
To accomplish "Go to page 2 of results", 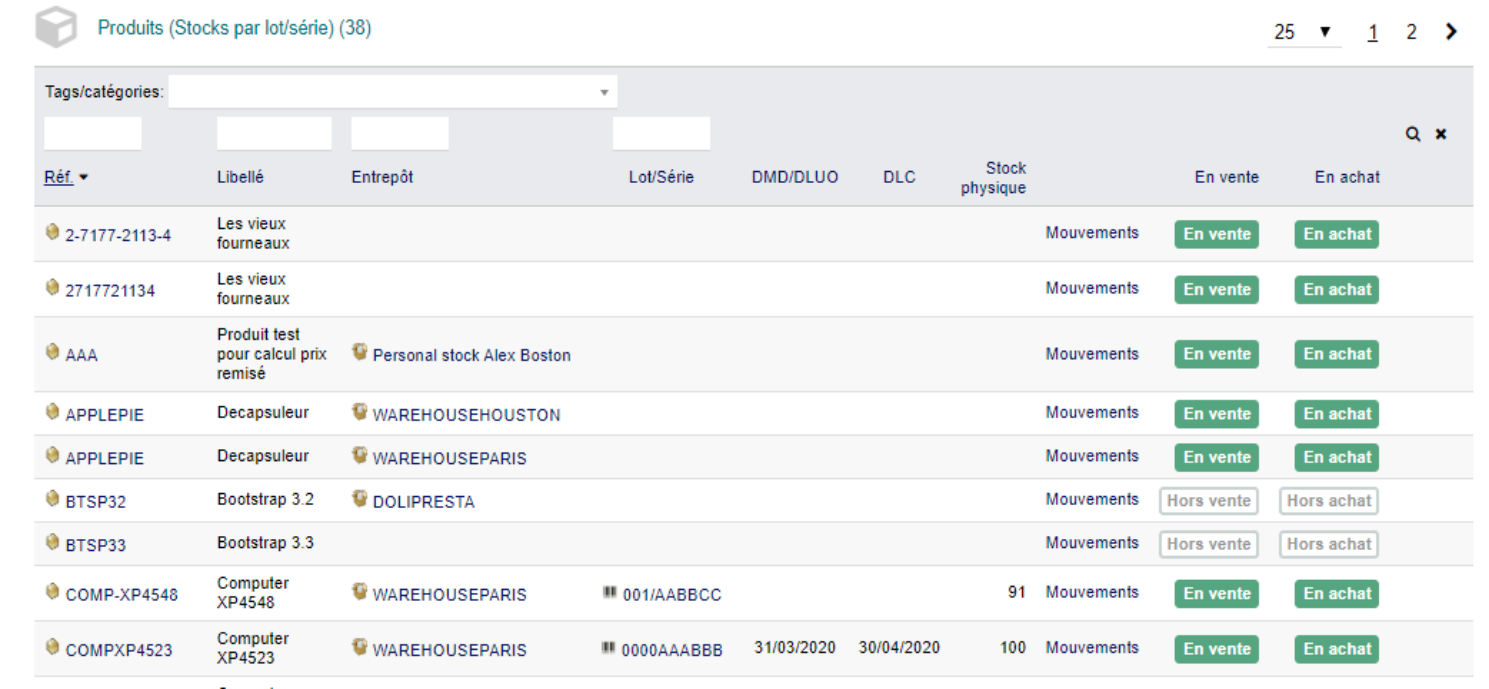I will (x=1411, y=32).
